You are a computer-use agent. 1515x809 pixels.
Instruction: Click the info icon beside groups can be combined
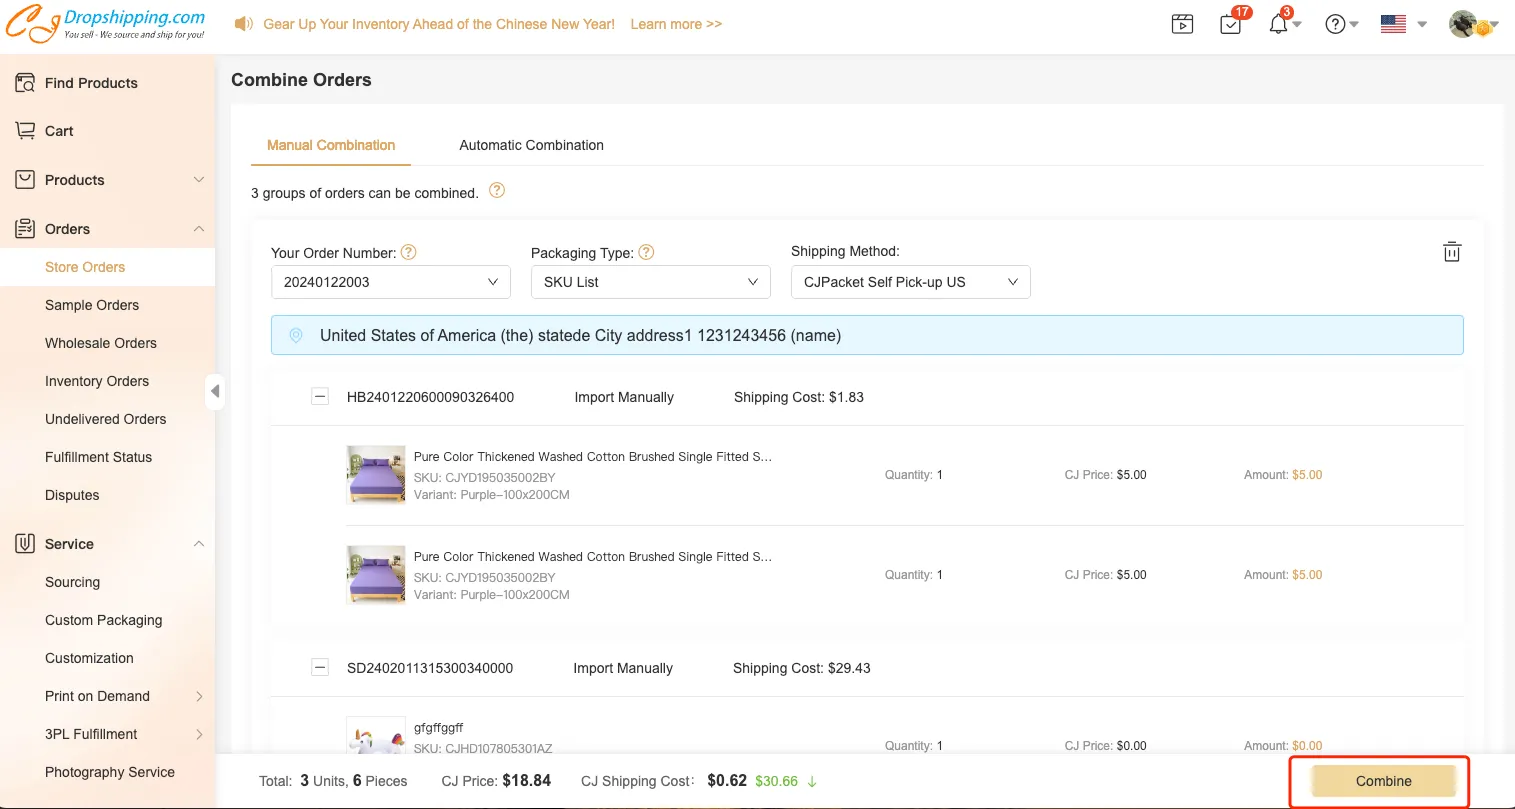(496, 191)
